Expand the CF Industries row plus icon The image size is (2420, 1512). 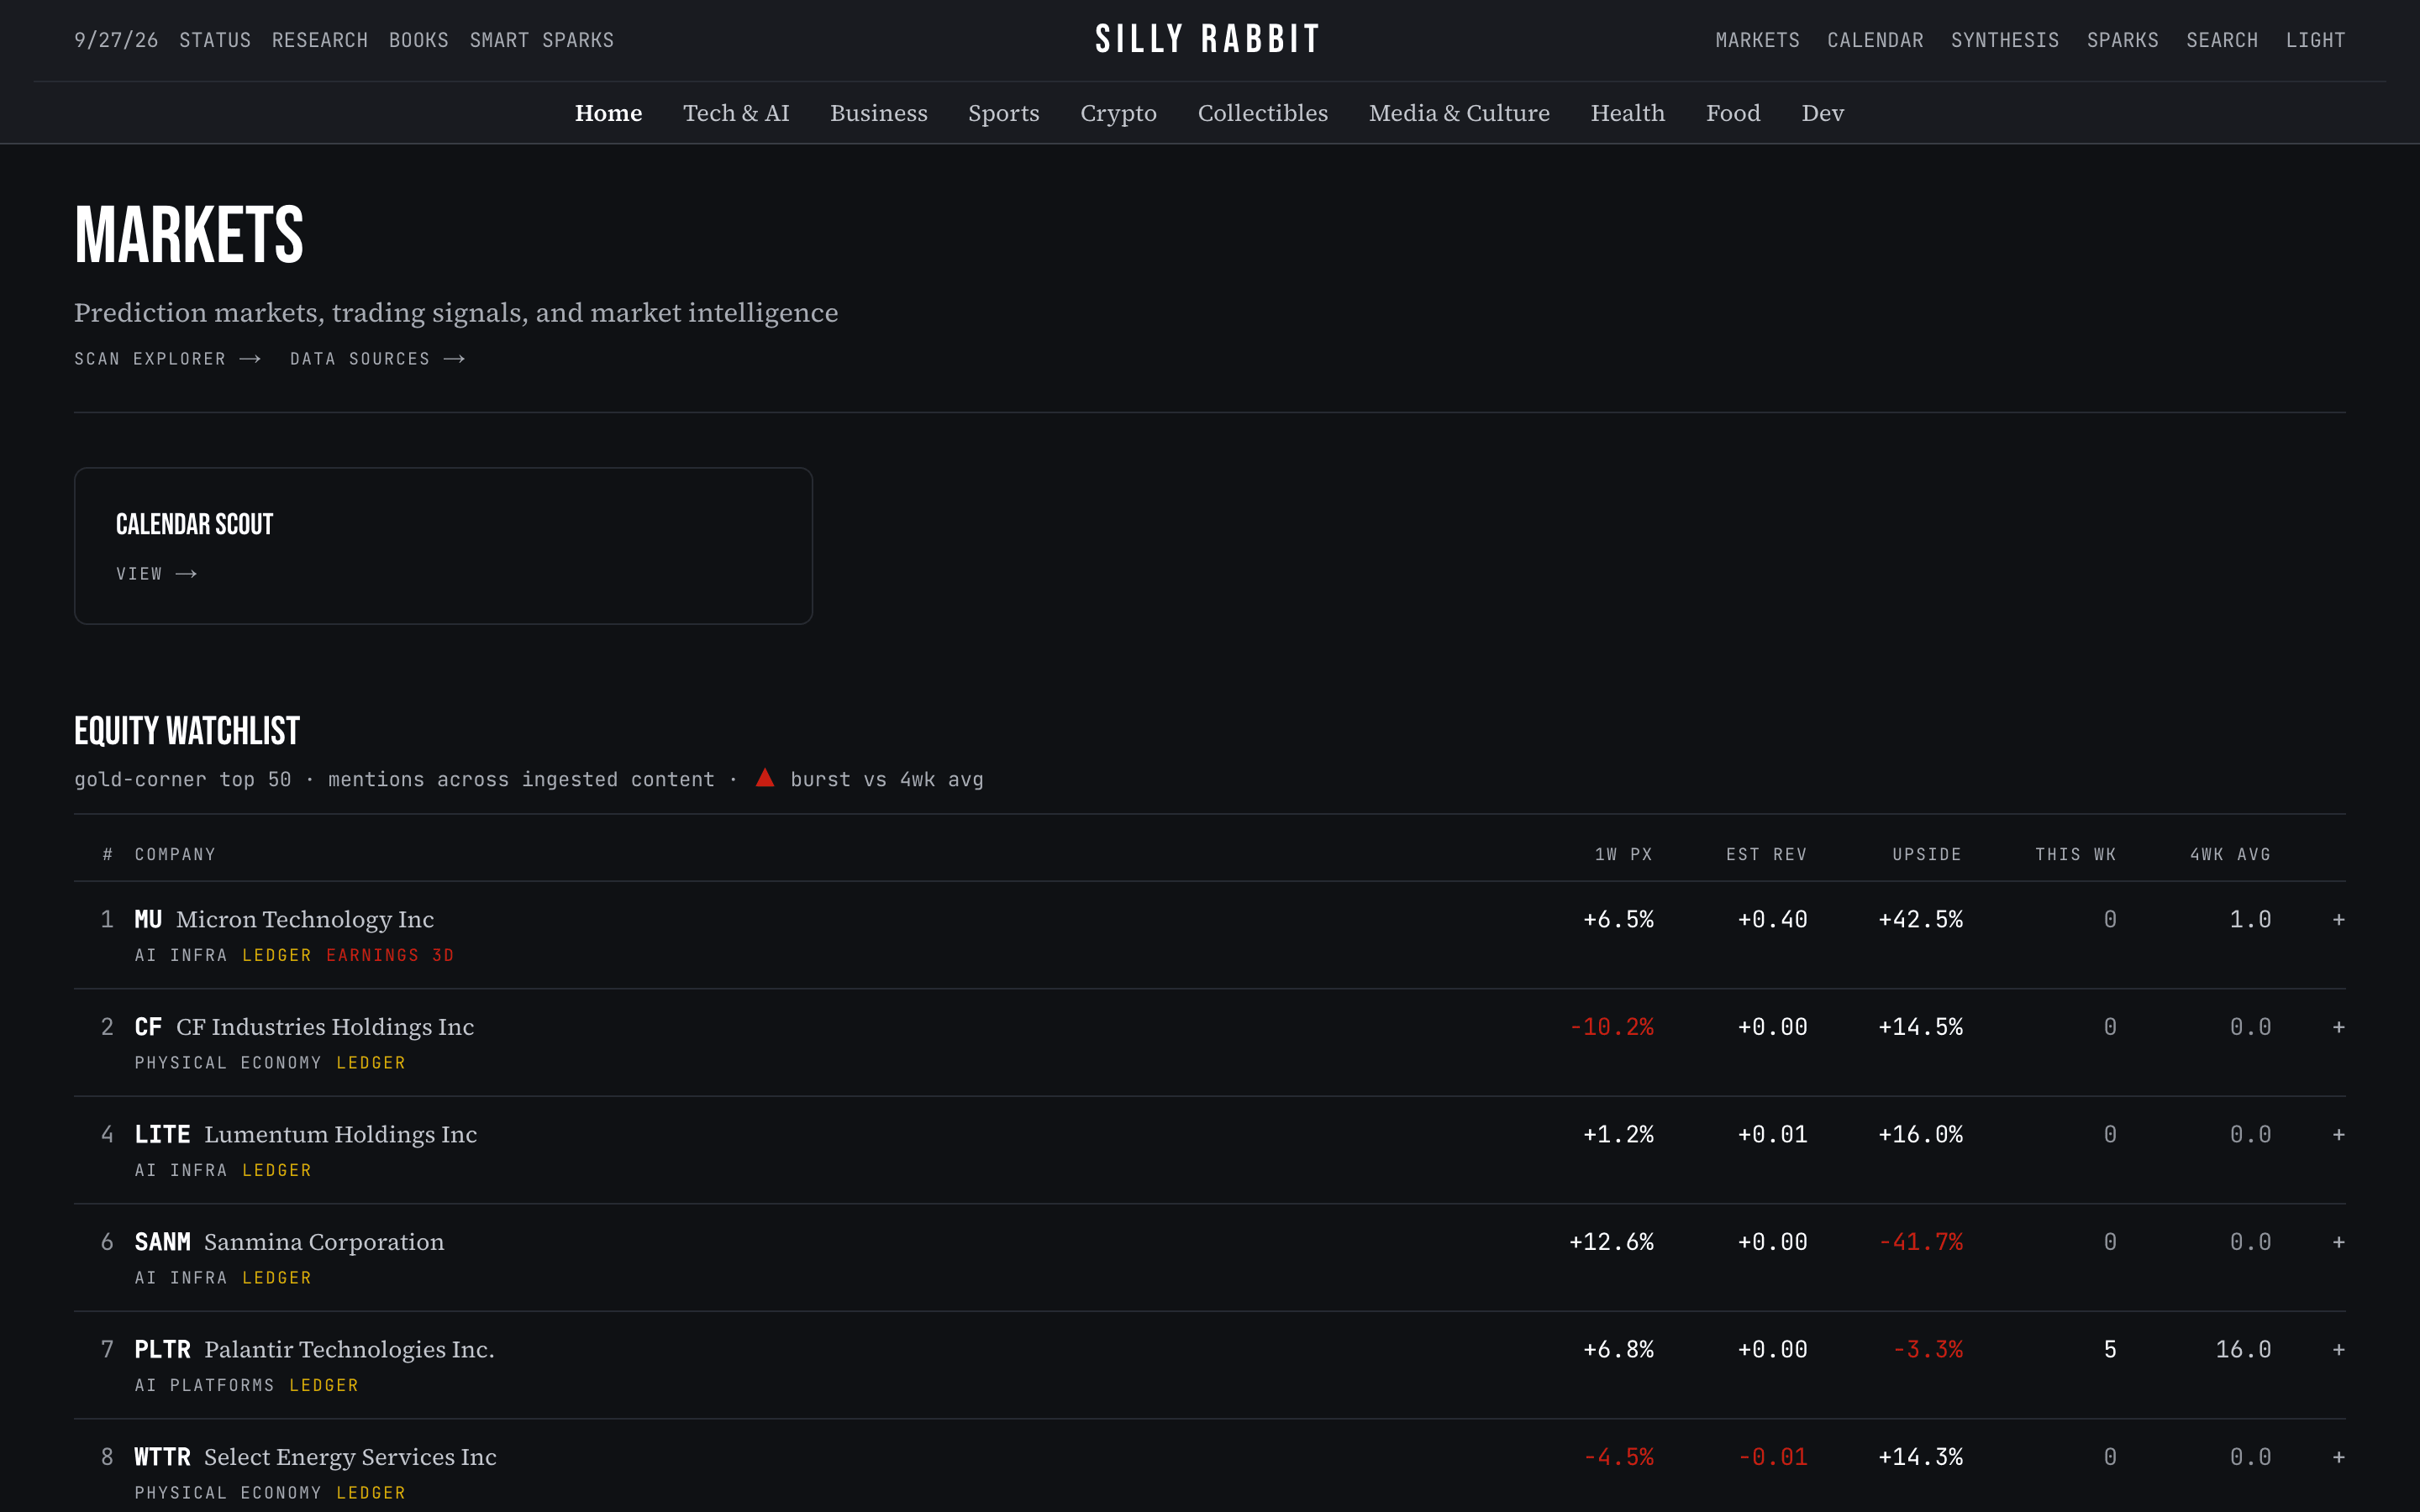click(2338, 1027)
